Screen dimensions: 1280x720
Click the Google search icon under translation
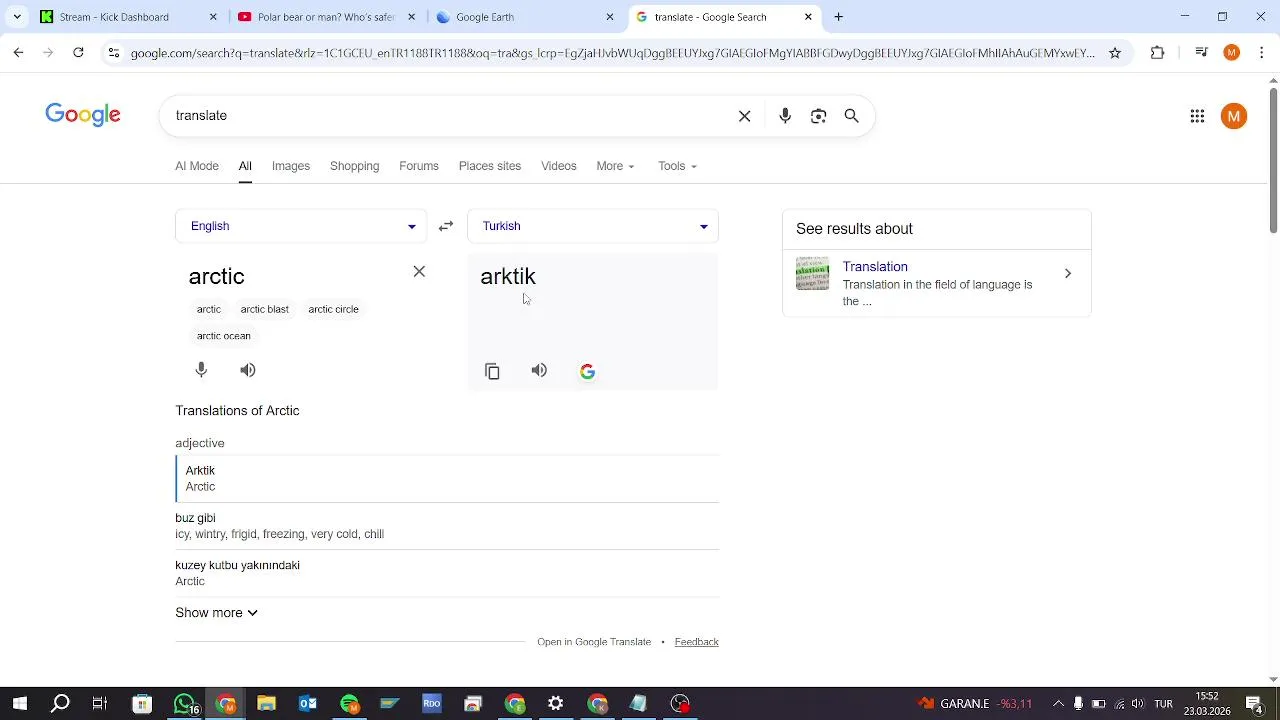pos(587,371)
